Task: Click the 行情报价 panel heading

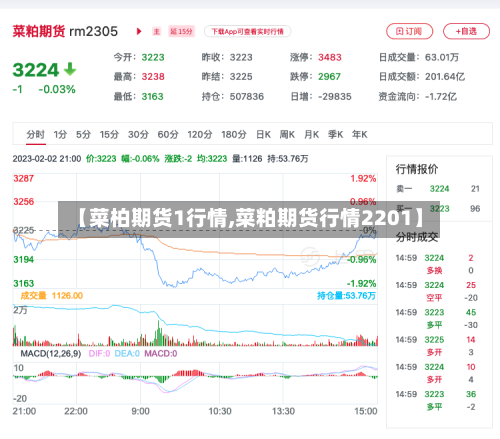Action: click(417, 169)
